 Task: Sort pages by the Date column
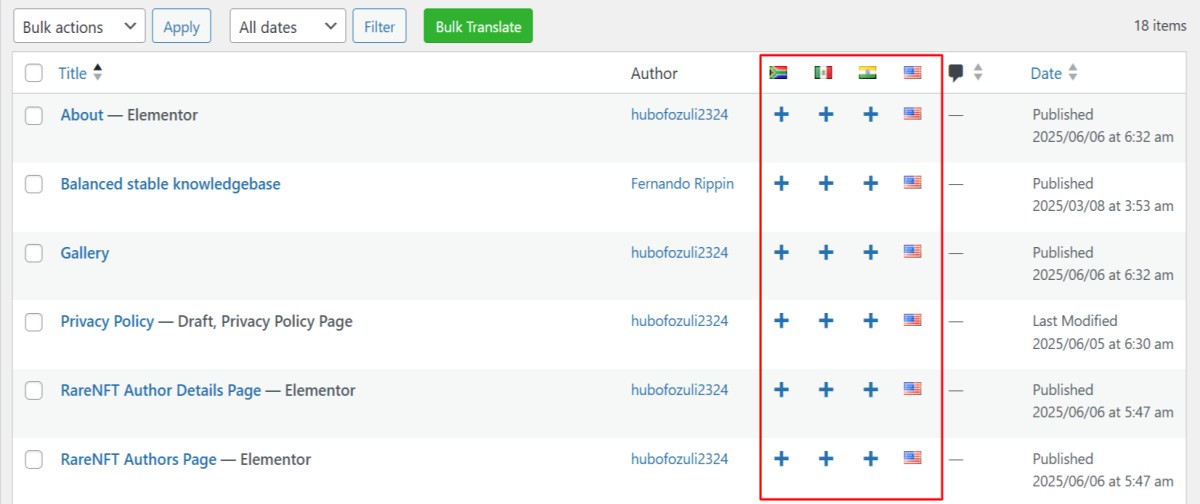(1046, 73)
